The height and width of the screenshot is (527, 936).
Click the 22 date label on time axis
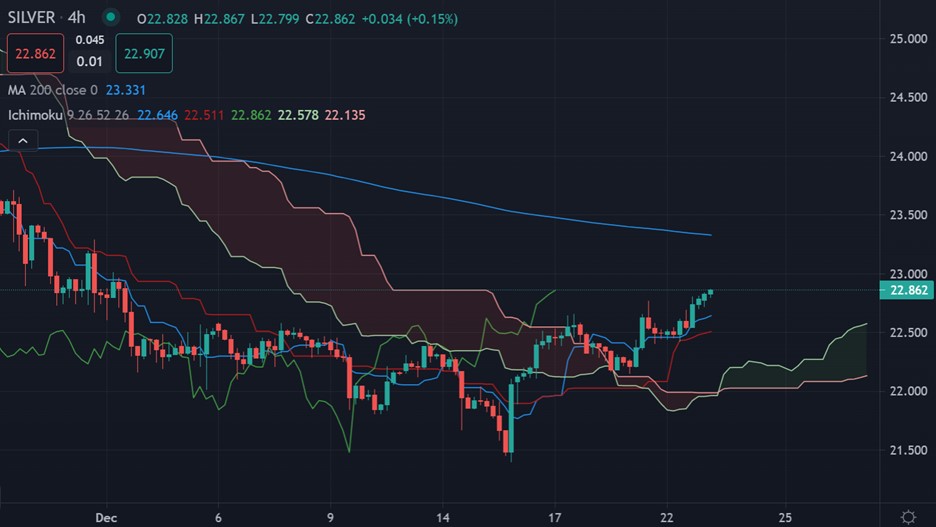pyautogui.click(x=667, y=518)
